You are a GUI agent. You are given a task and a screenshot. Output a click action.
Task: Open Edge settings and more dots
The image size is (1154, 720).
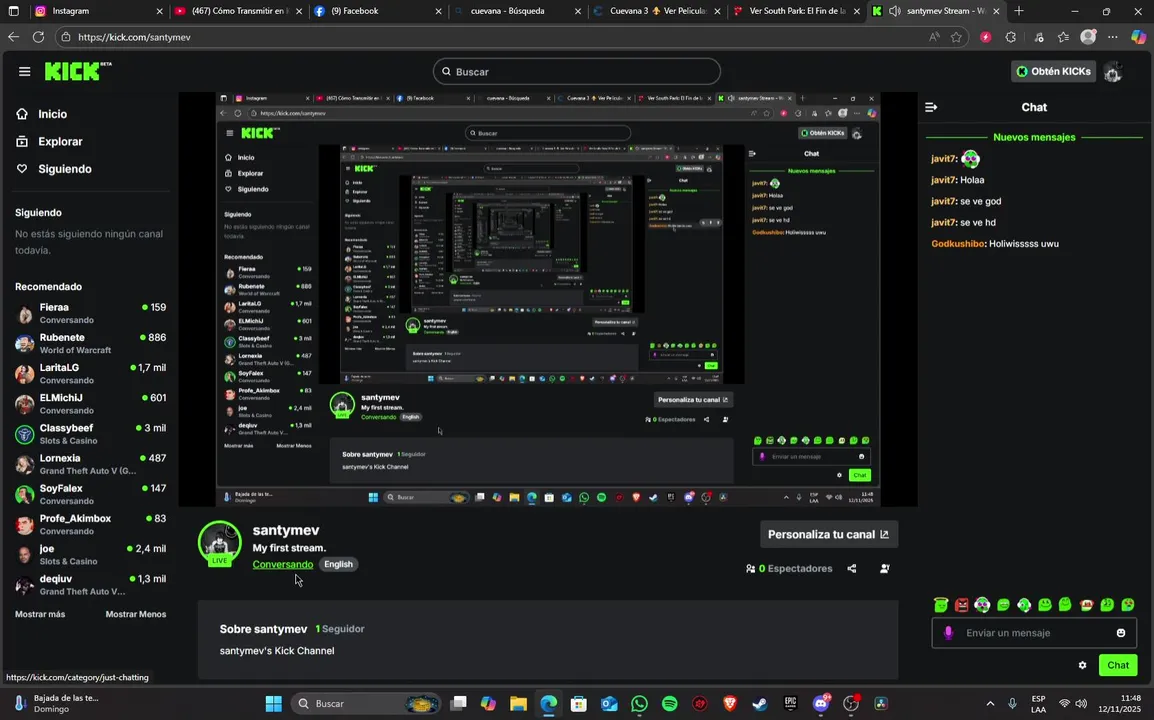pyautogui.click(x=1113, y=37)
